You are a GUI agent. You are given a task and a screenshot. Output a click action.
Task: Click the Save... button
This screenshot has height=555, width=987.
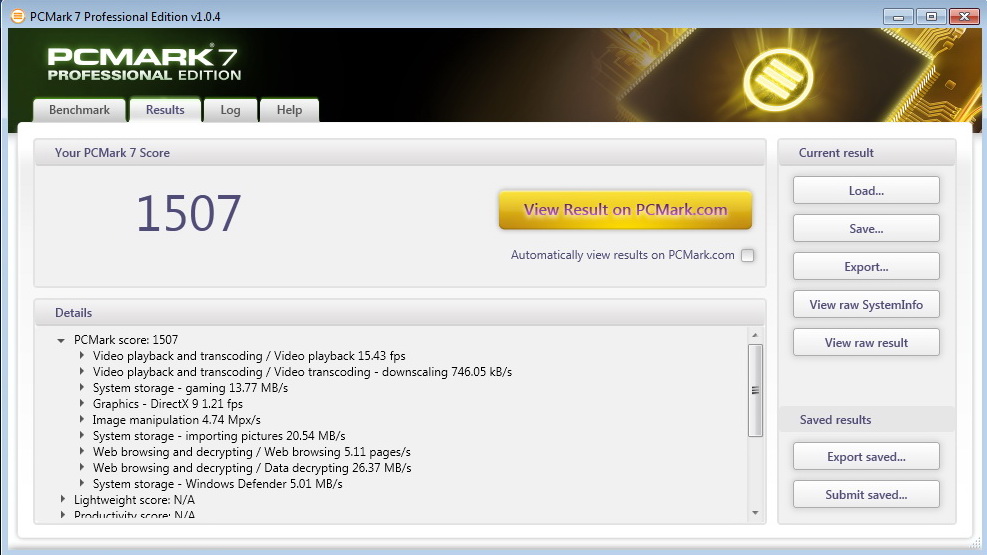click(x=866, y=228)
